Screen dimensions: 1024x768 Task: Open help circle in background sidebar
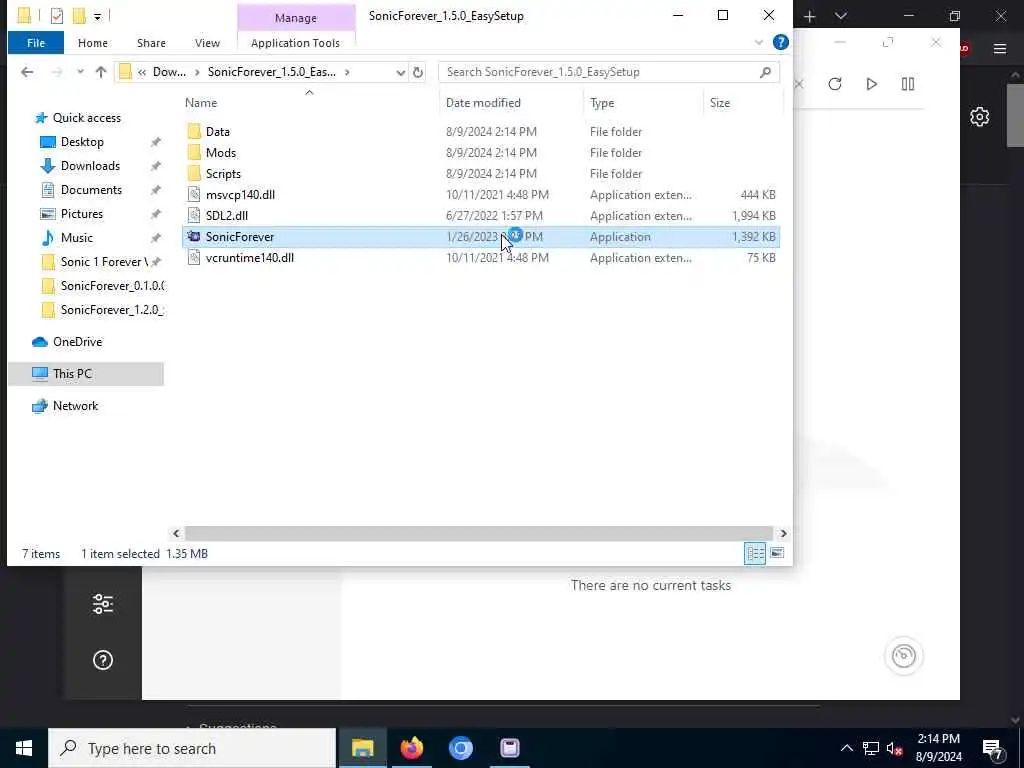pos(103,660)
